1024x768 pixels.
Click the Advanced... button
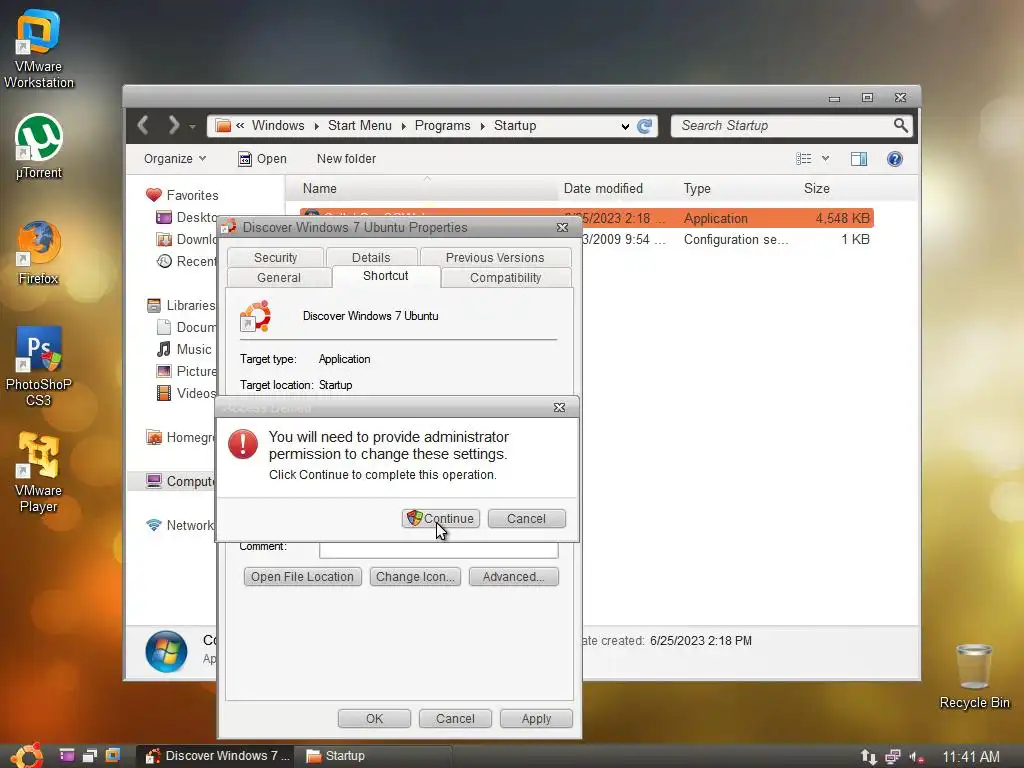[513, 577]
